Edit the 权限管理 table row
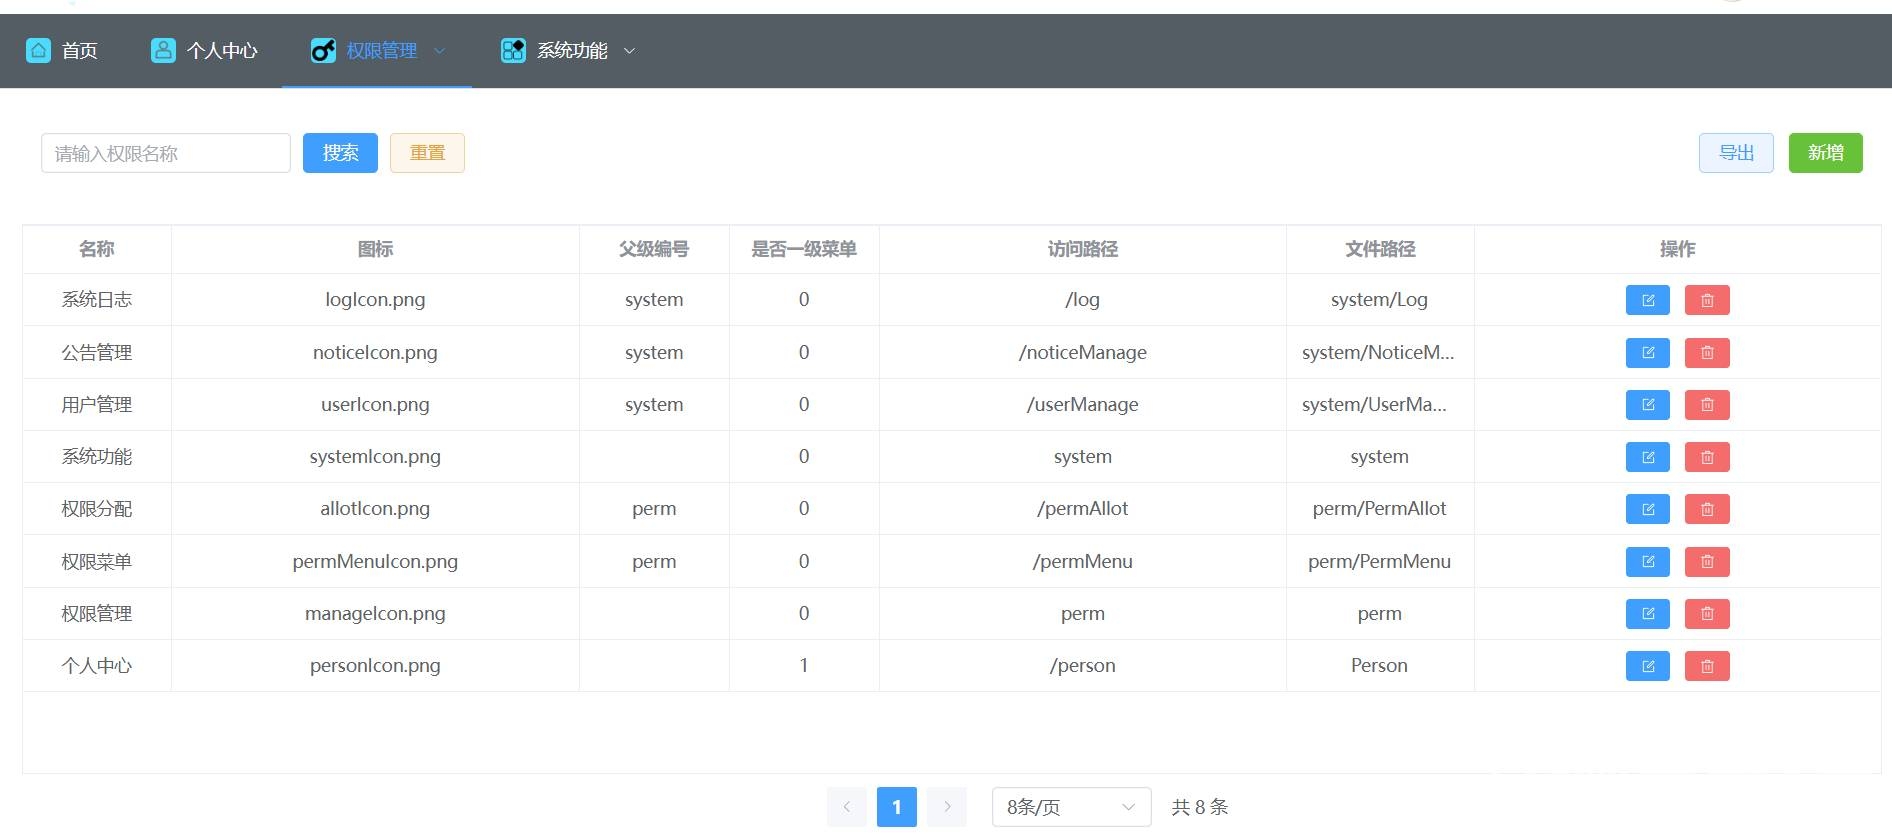The width and height of the screenshot is (1892, 834). (1647, 614)
